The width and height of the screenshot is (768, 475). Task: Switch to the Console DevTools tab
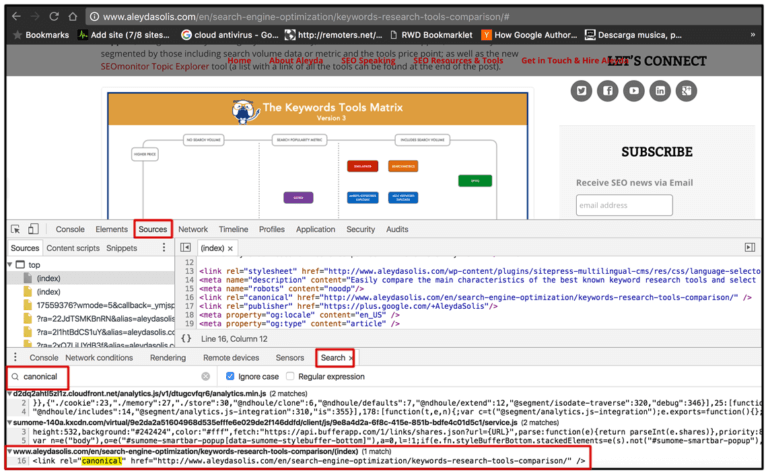70,229
